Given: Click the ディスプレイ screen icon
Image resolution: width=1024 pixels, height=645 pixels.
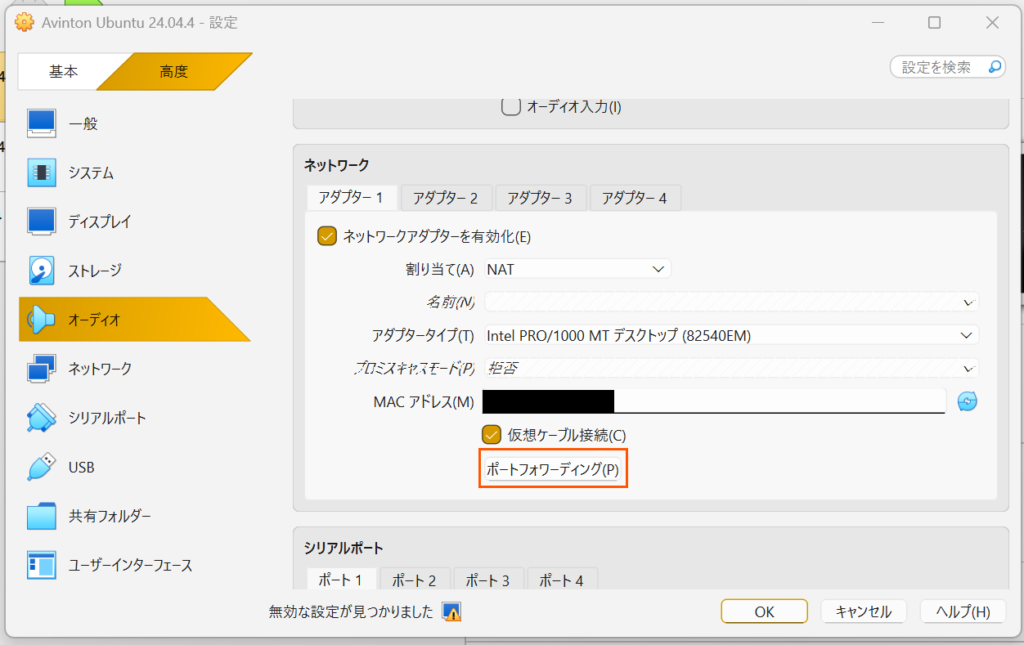Looking at the screenshot, I should pyautogui.click(x=41, y=221).
